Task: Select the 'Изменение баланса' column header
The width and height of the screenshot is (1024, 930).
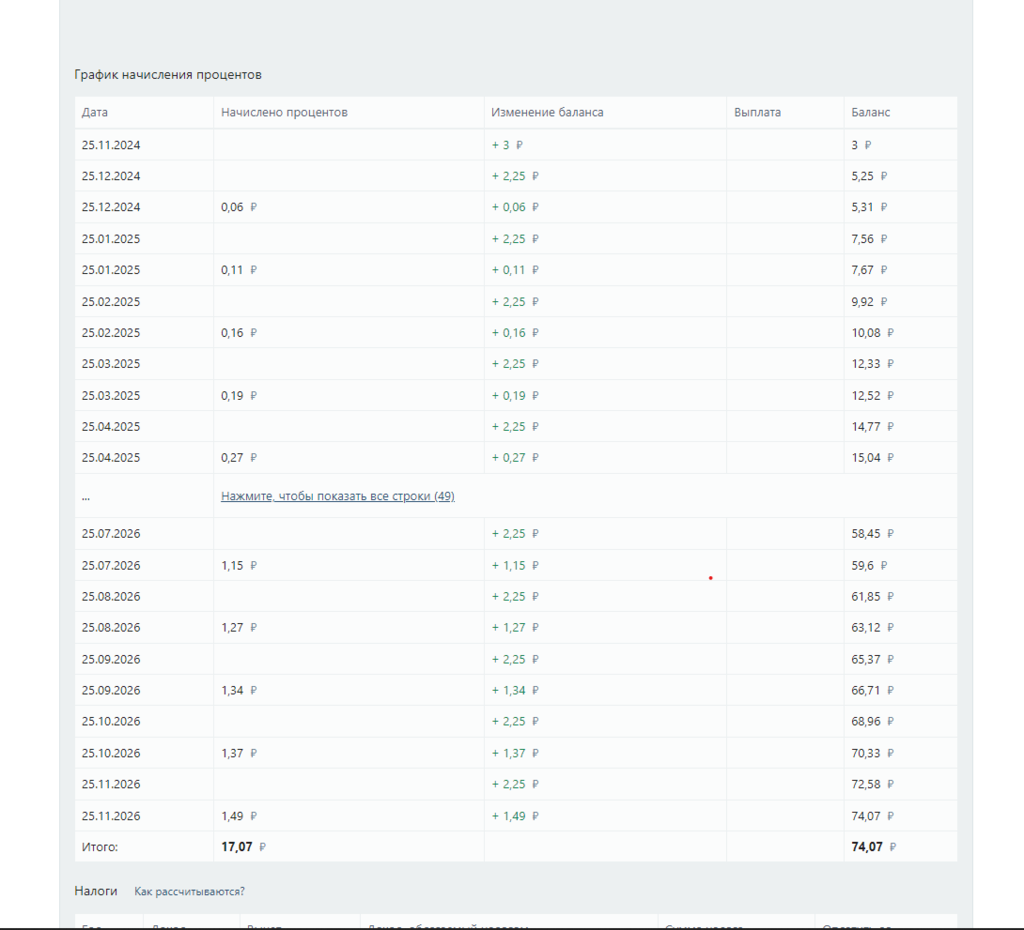Action: pos(547,113)
